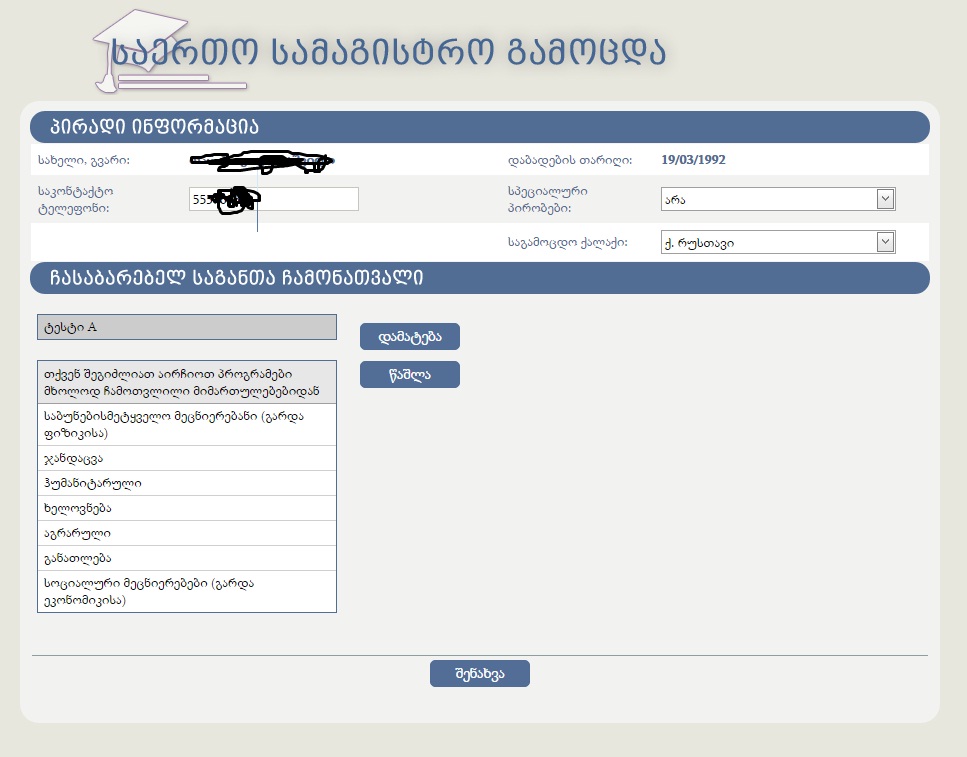Image resolution: width=967 pixels, height=757 pixels.
Task: Select ხელოვნება in the programs list
Action: pos(187,508)
